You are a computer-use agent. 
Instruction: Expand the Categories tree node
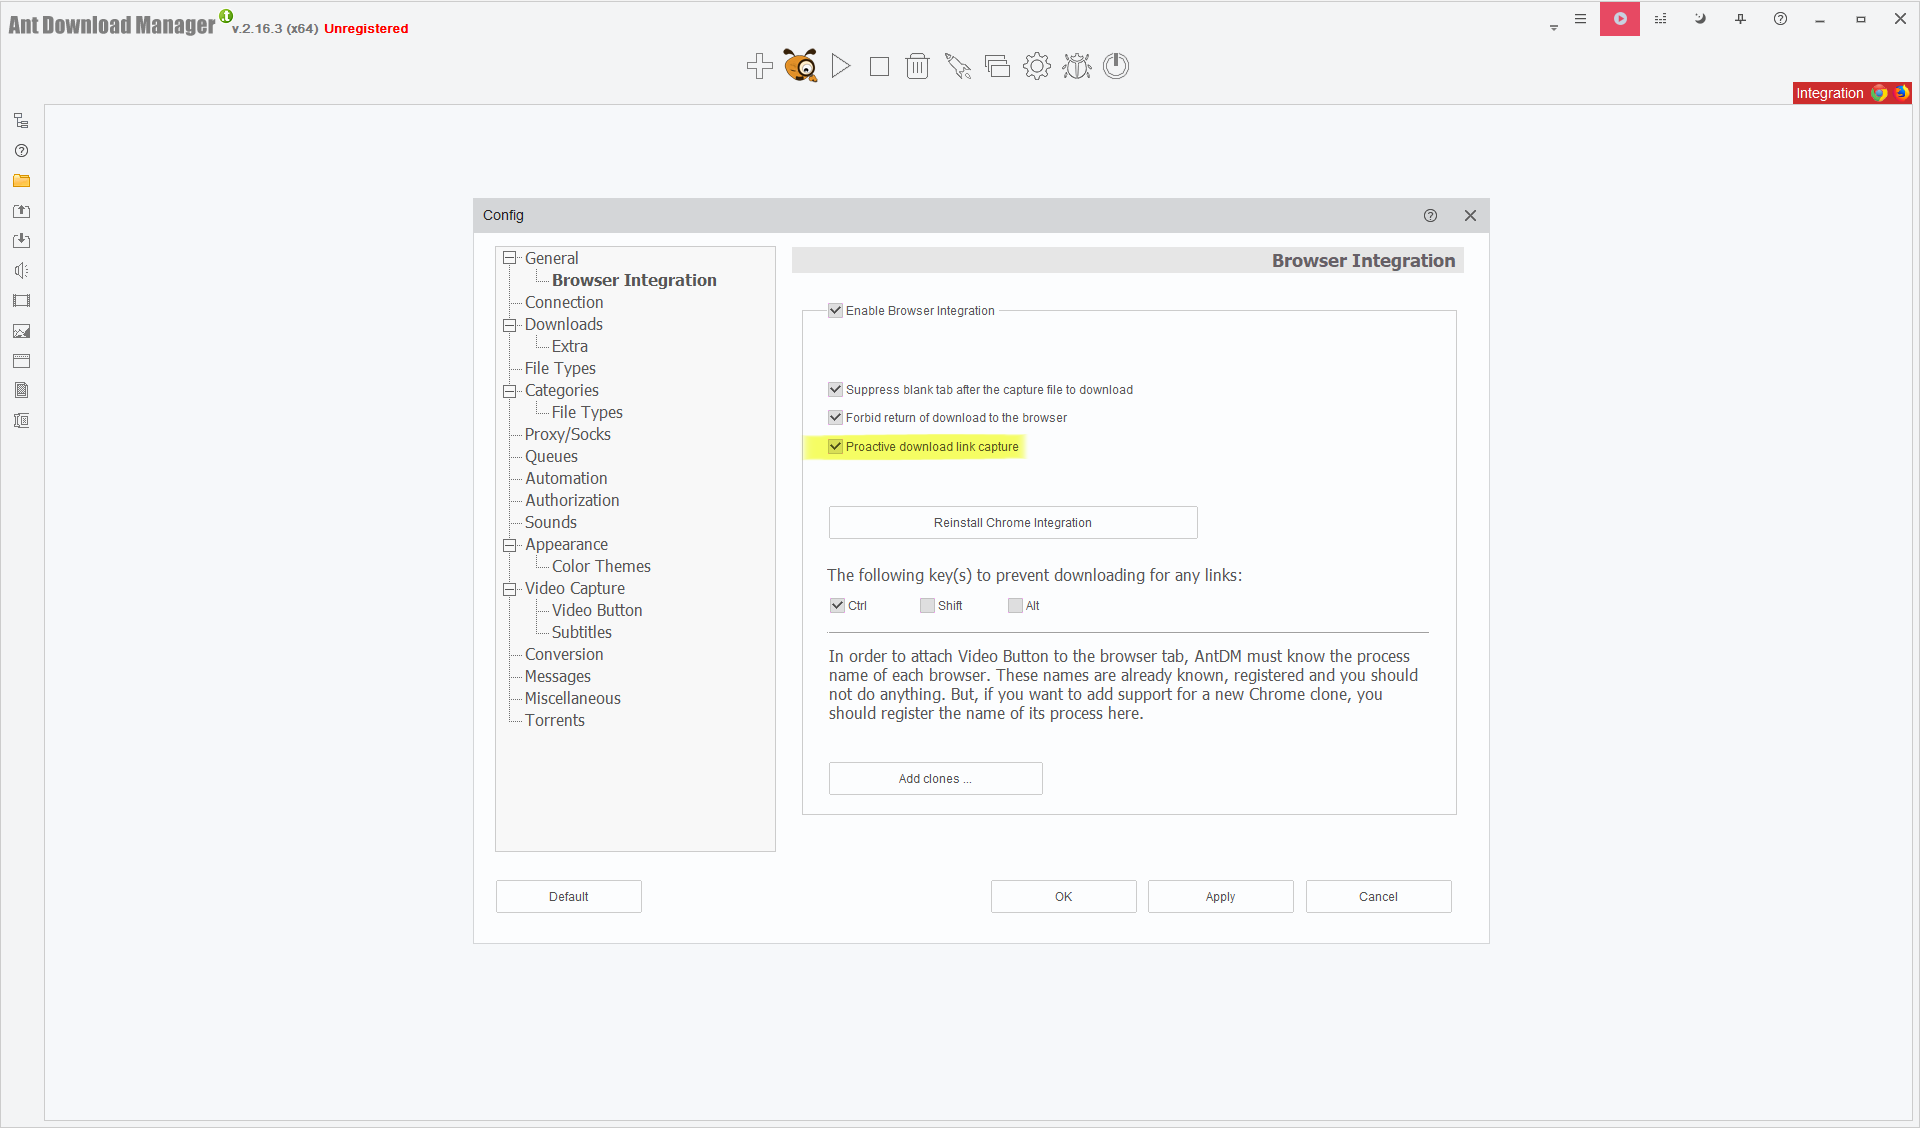(510, 390)
